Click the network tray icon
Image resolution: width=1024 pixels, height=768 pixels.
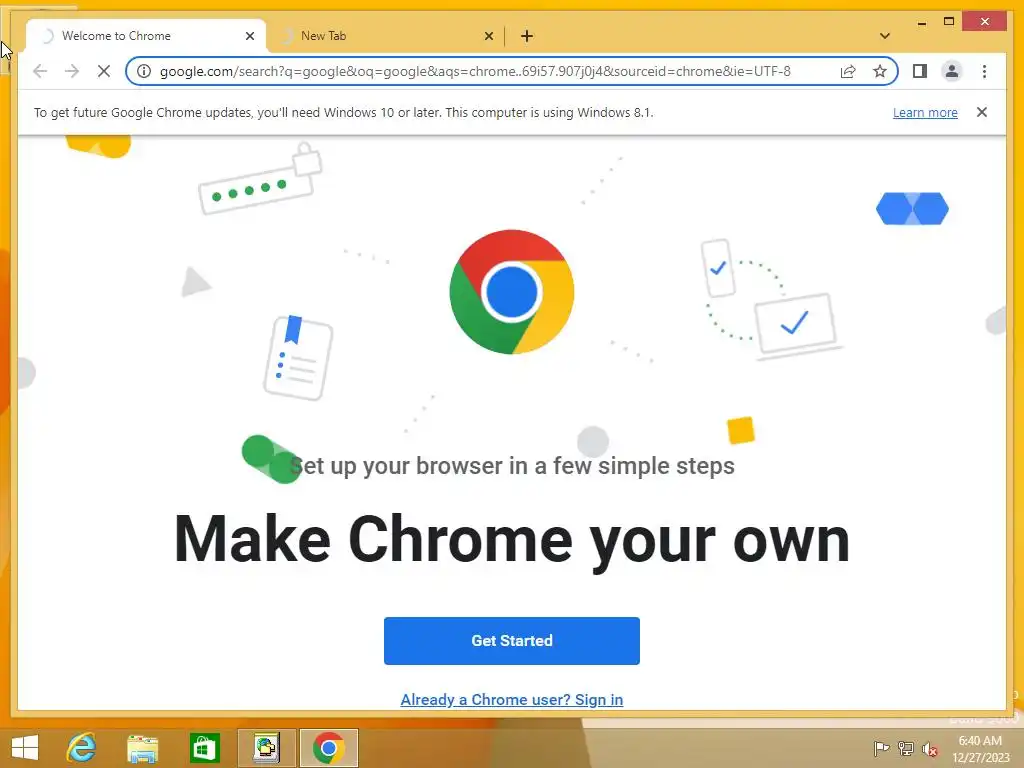[x=906, y=748]
